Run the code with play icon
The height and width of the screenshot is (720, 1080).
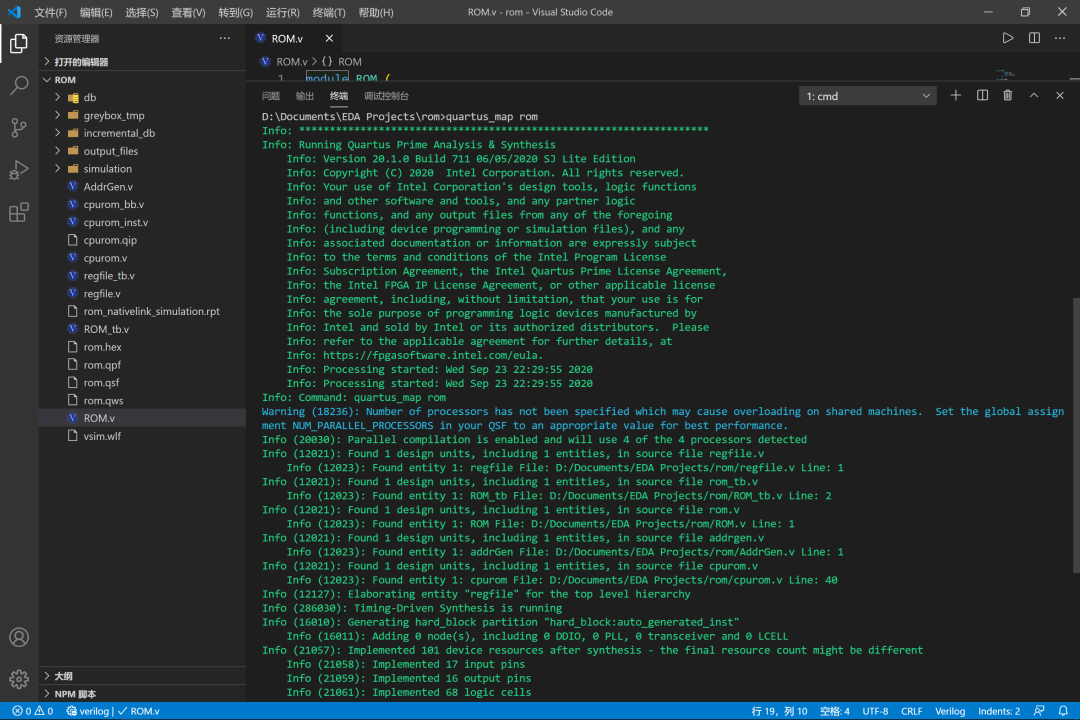[x=1008, y=39]
